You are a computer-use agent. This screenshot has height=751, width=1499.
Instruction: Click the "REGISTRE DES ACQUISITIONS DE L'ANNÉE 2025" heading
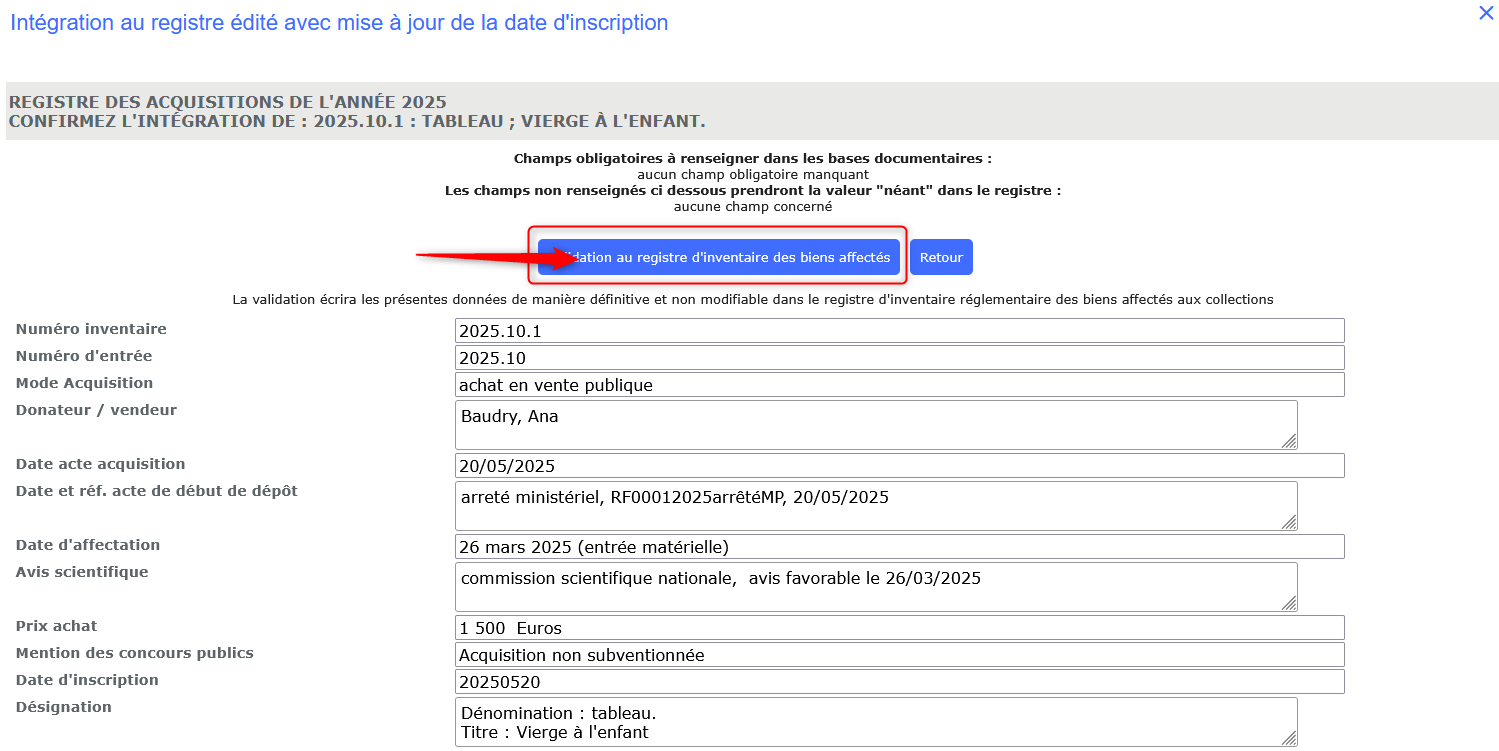227,102
